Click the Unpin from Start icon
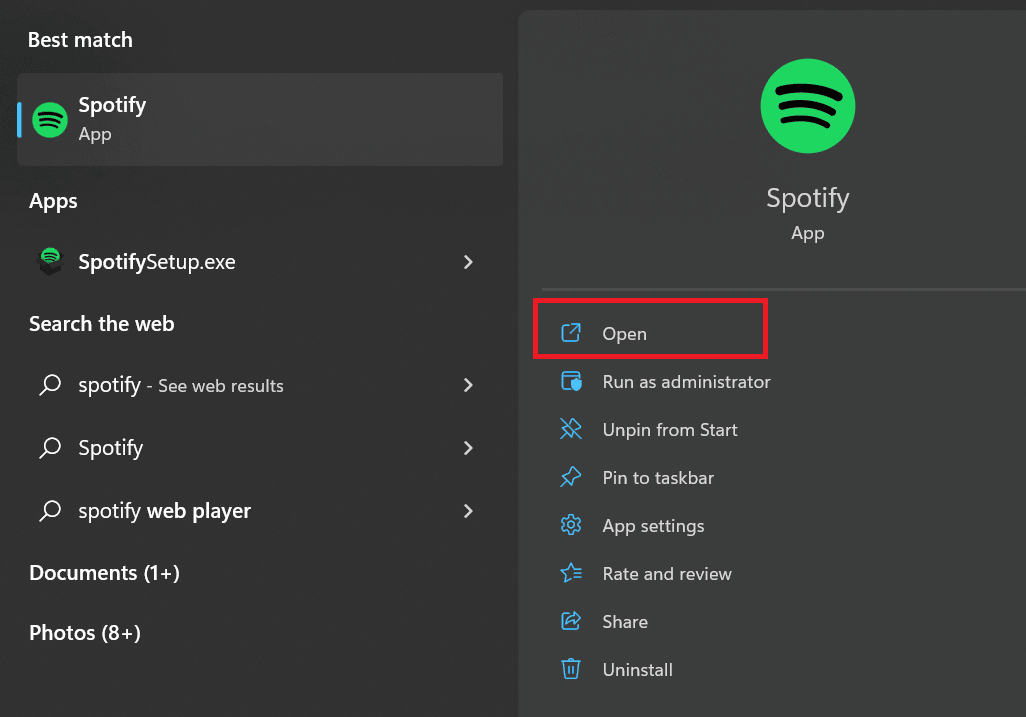Viewport: 1026px width, 717px height. click(x=571, y=429)
